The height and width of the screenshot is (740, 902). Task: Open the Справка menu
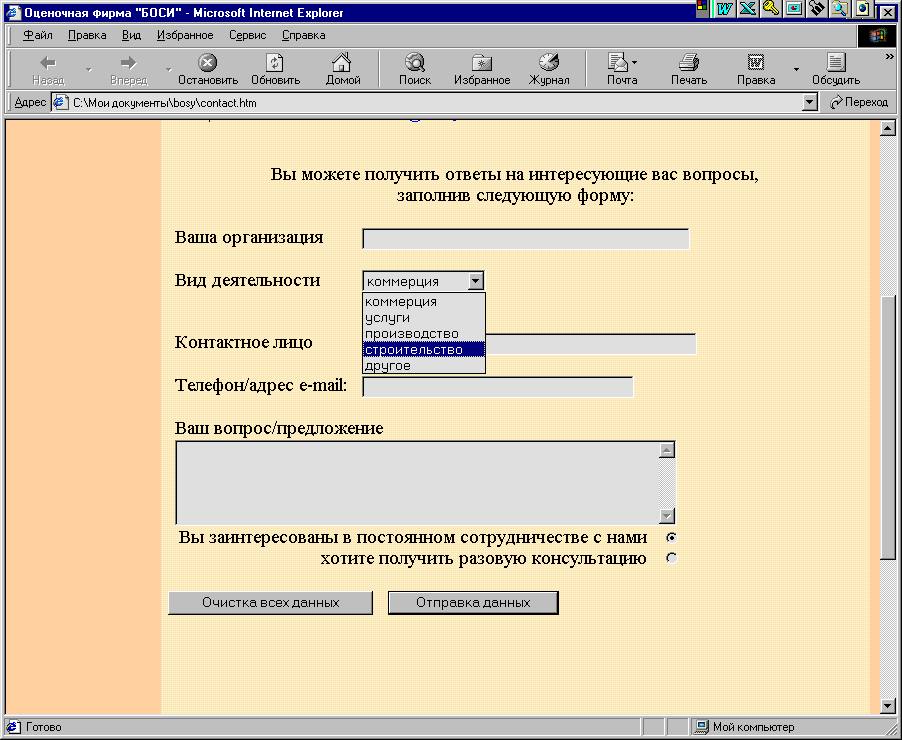click(x=304, y=35)
